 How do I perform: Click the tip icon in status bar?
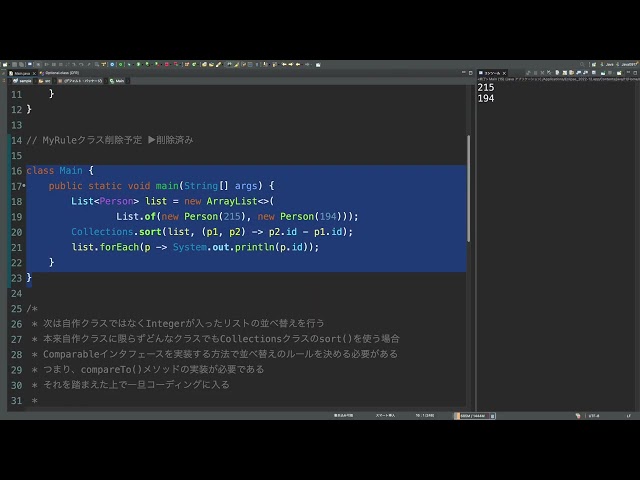click(578, 416)
